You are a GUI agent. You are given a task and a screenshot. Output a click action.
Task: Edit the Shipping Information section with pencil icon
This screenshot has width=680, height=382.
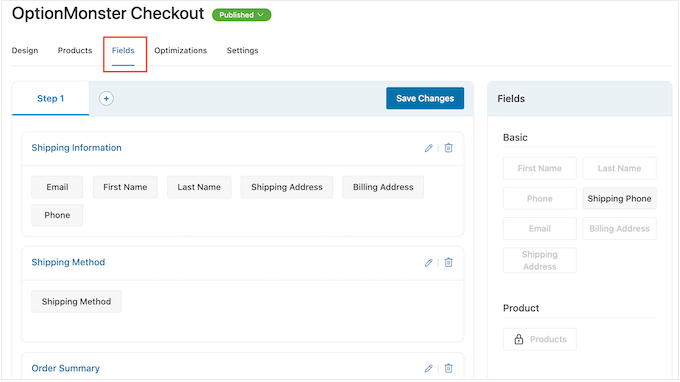(x=428, y=148)
